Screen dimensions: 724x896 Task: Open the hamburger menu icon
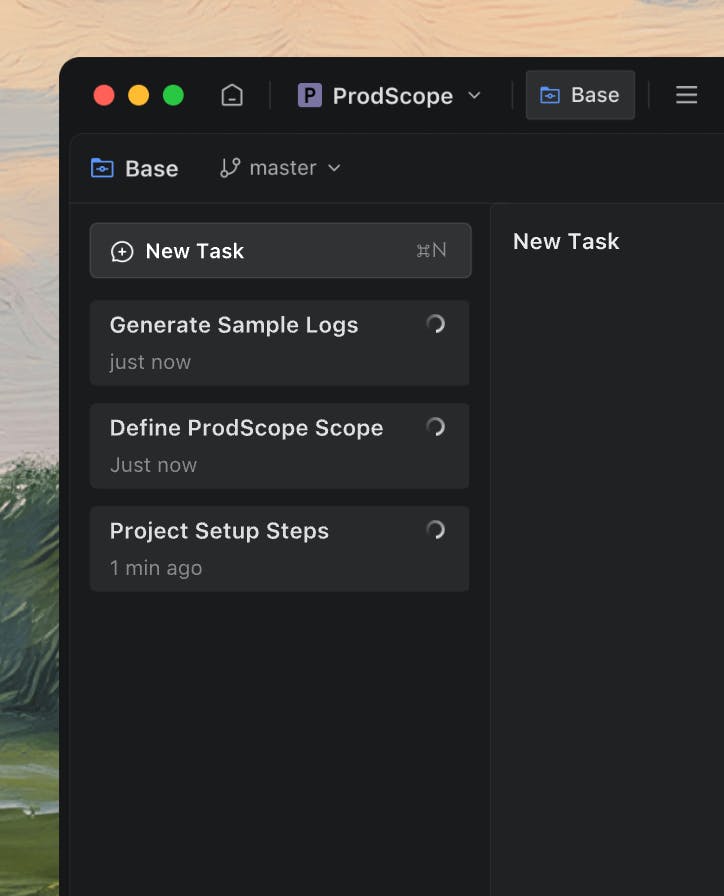(x=686, y=95)
